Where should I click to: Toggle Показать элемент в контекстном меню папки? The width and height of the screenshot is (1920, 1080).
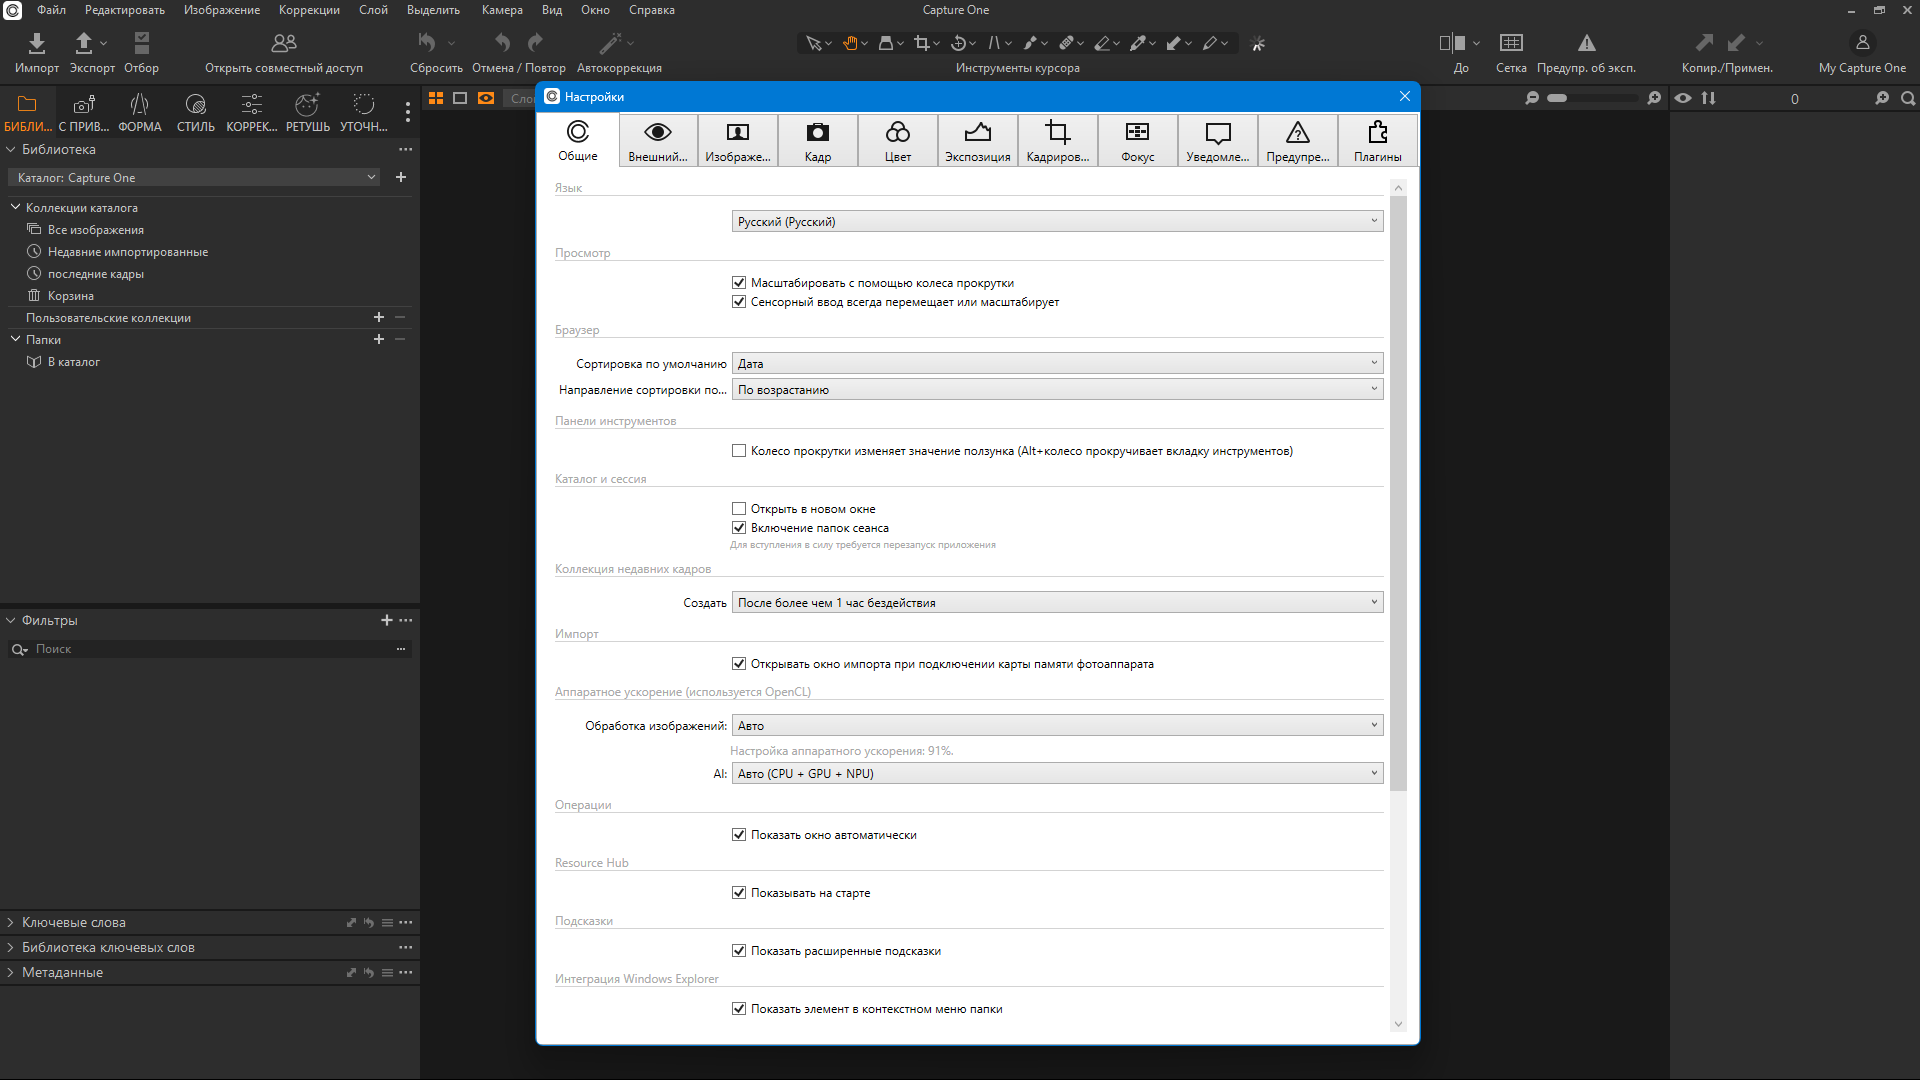(739, 1009)
